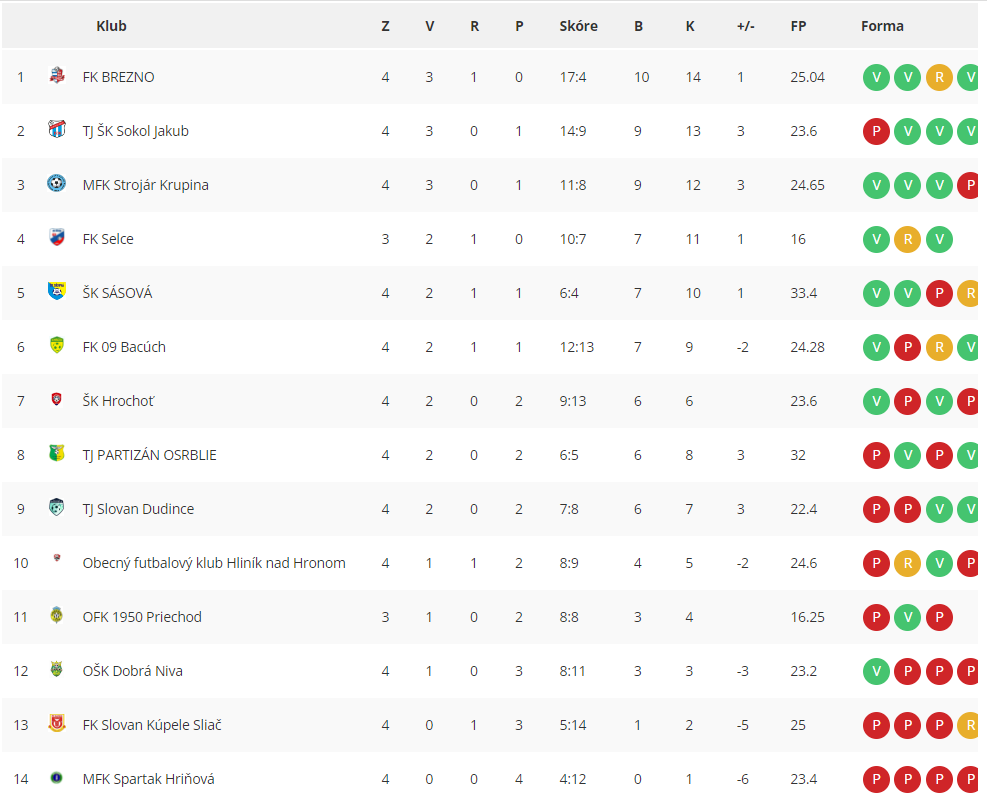The image size is (987, 805).
Task: Click the Forma column header
Action: click(882, 26)
